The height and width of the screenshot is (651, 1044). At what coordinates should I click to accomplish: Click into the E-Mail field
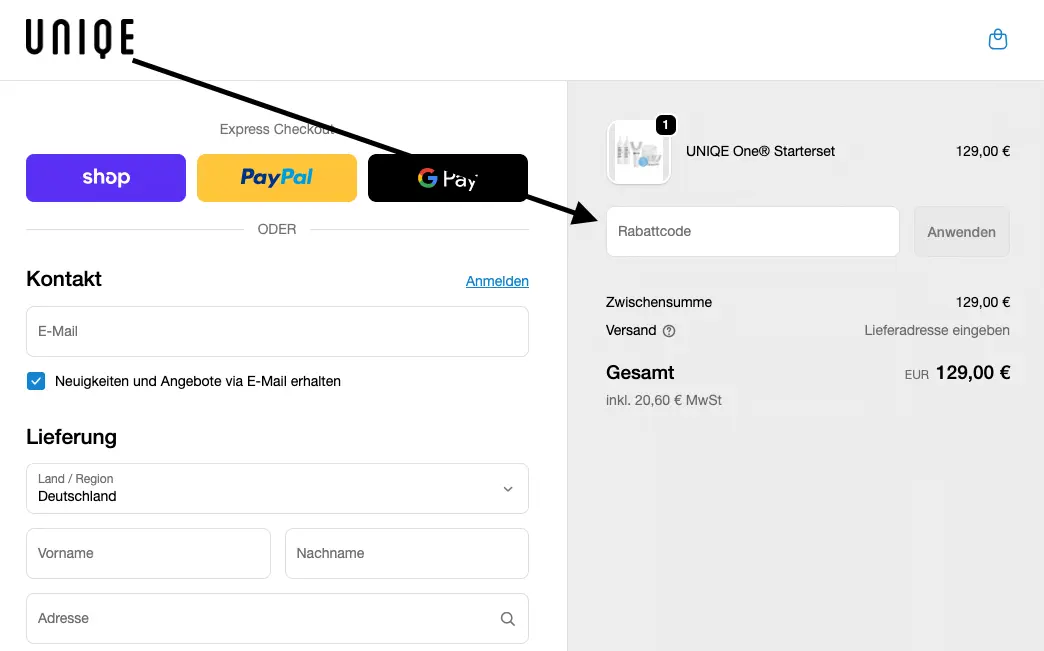click(277, 332)
